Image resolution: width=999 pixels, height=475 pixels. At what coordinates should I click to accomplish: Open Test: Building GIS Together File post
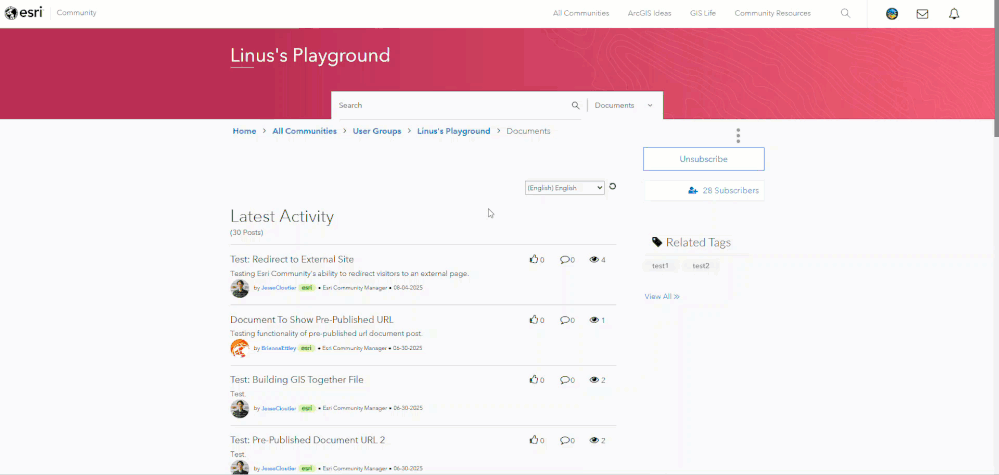(297, 379)
